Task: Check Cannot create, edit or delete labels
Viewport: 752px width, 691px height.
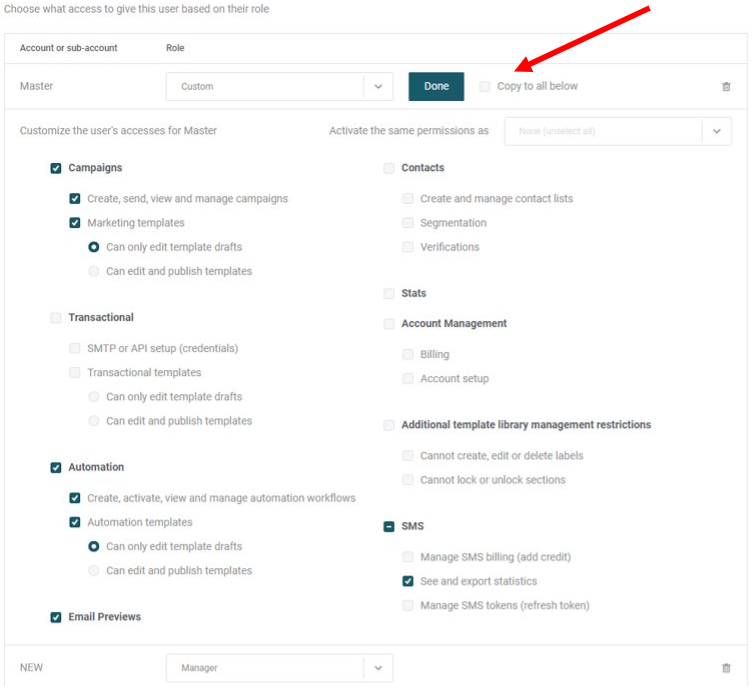Action: [x=408, y=456]
